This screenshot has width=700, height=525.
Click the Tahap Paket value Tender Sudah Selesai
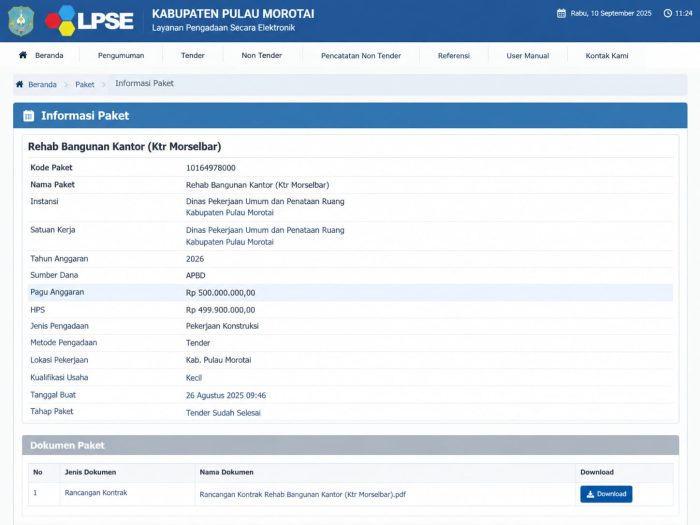coord(223,413)
